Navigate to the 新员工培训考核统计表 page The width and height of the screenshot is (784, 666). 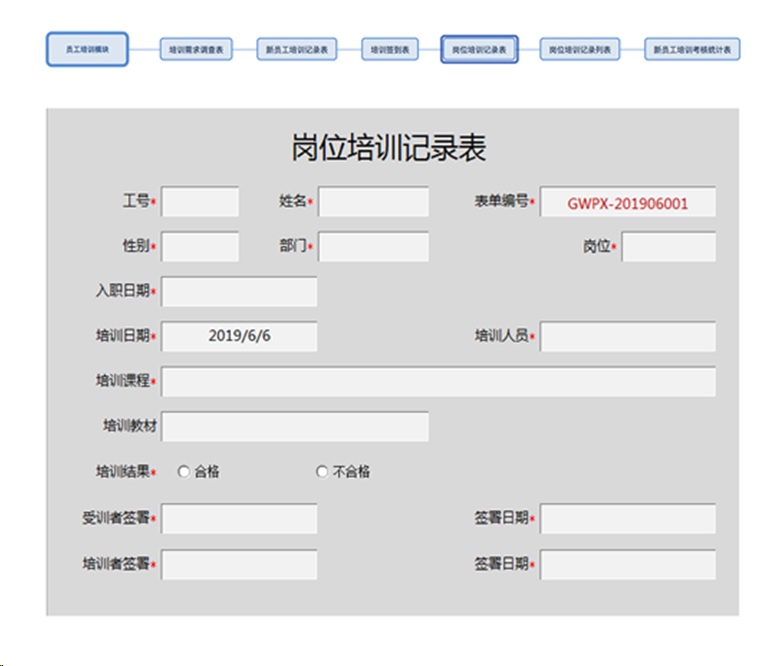[692, 49]
